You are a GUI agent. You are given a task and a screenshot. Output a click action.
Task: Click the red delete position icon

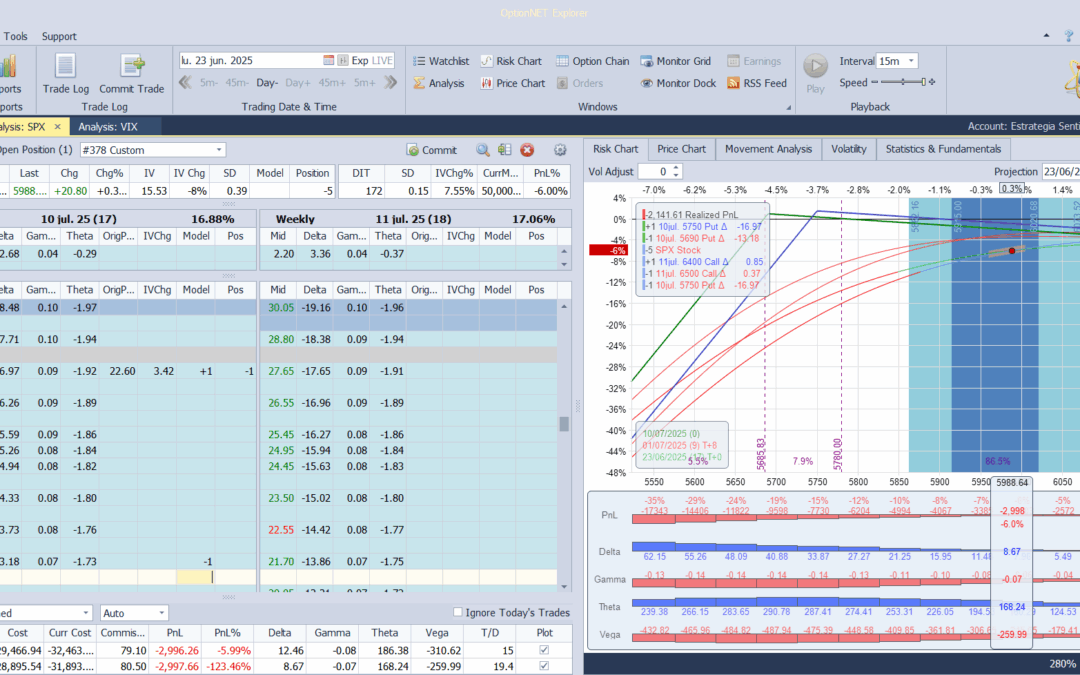pos(527,150)
